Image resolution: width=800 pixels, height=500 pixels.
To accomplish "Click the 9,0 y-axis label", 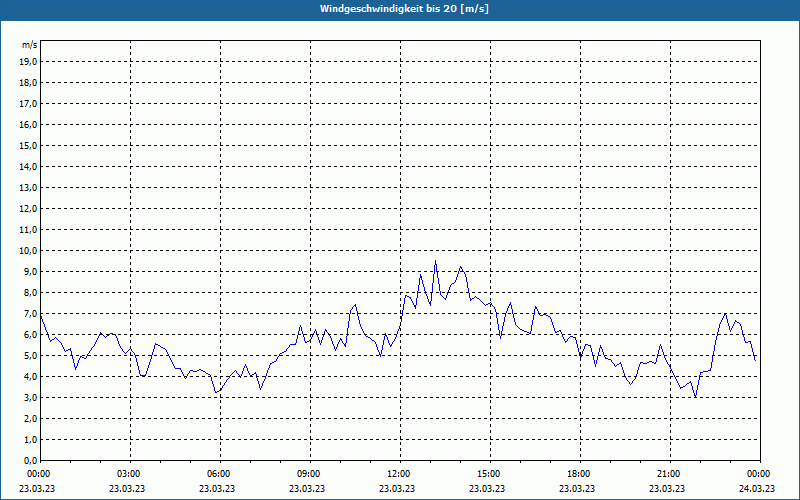I will [30, 271].
